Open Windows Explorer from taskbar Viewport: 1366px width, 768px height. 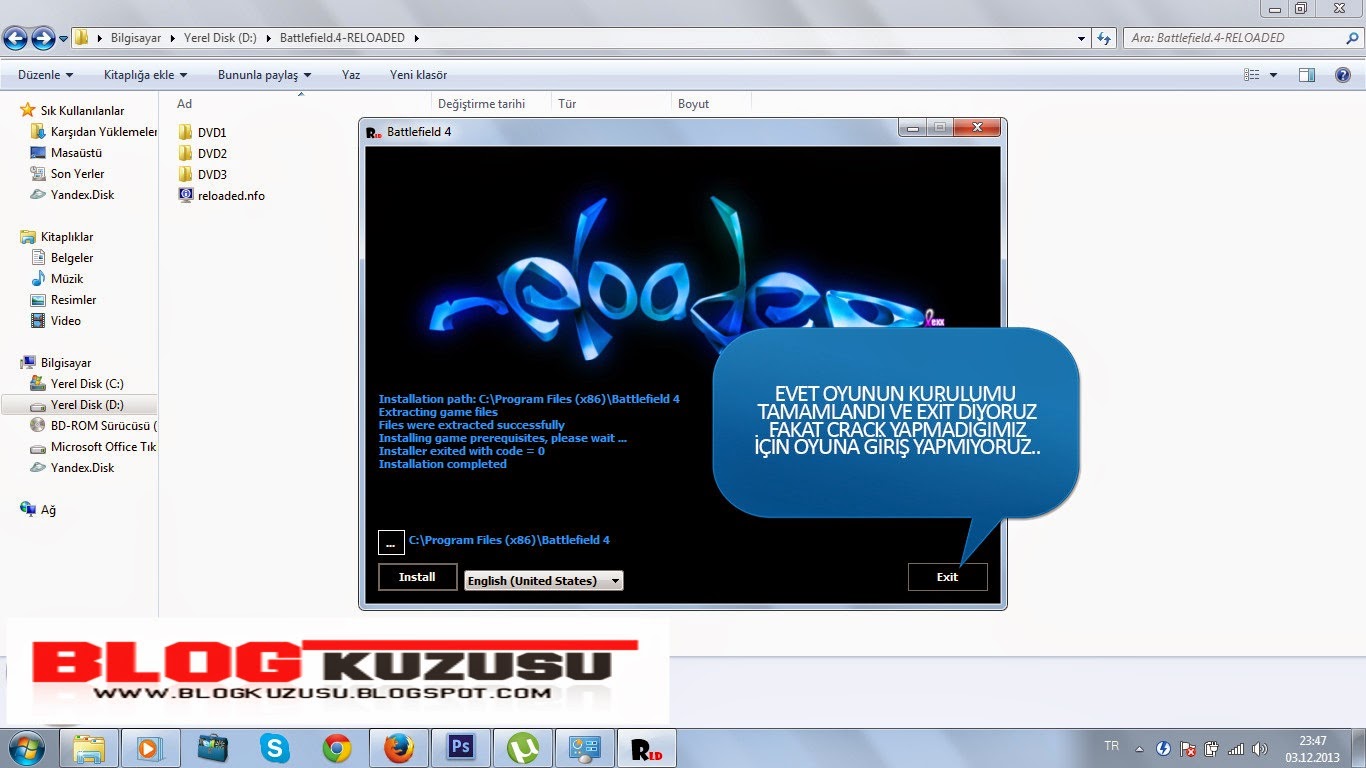89,748
